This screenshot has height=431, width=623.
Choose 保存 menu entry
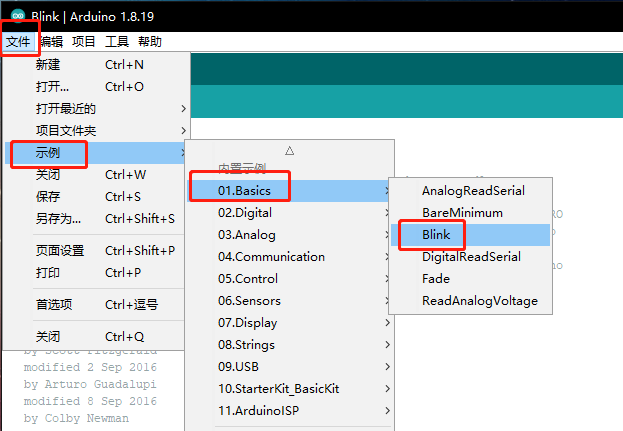(95, 197)
